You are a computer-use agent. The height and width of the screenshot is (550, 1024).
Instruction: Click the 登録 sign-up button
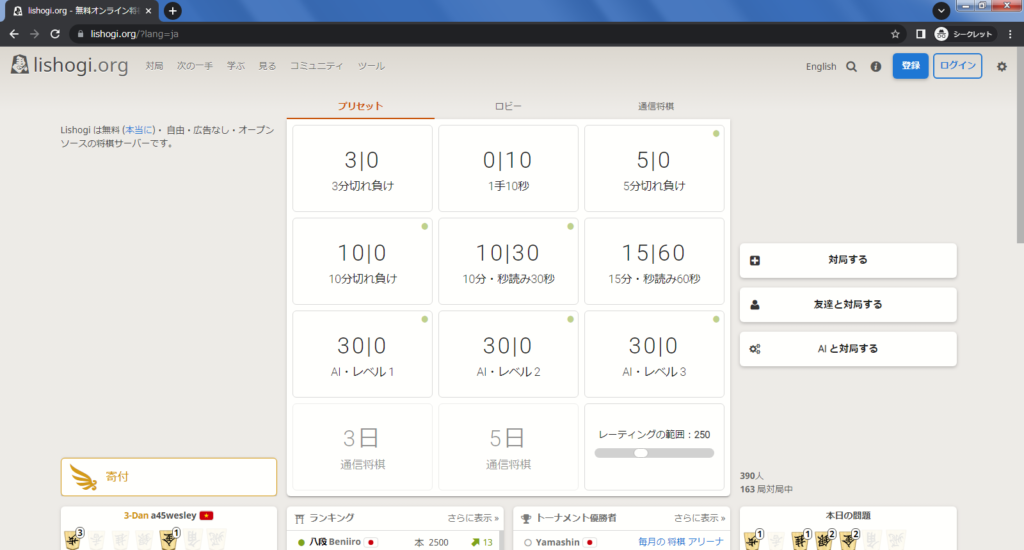coord(910,66)
